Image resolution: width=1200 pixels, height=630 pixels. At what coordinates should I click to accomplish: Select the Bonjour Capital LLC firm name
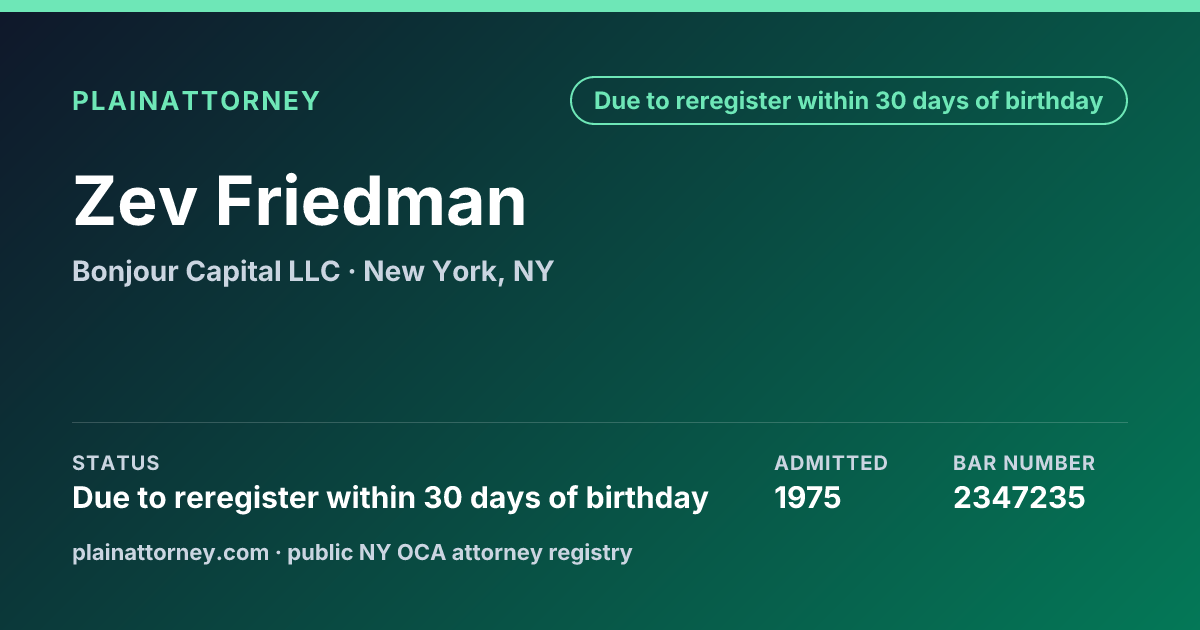[x=206, y=271]
